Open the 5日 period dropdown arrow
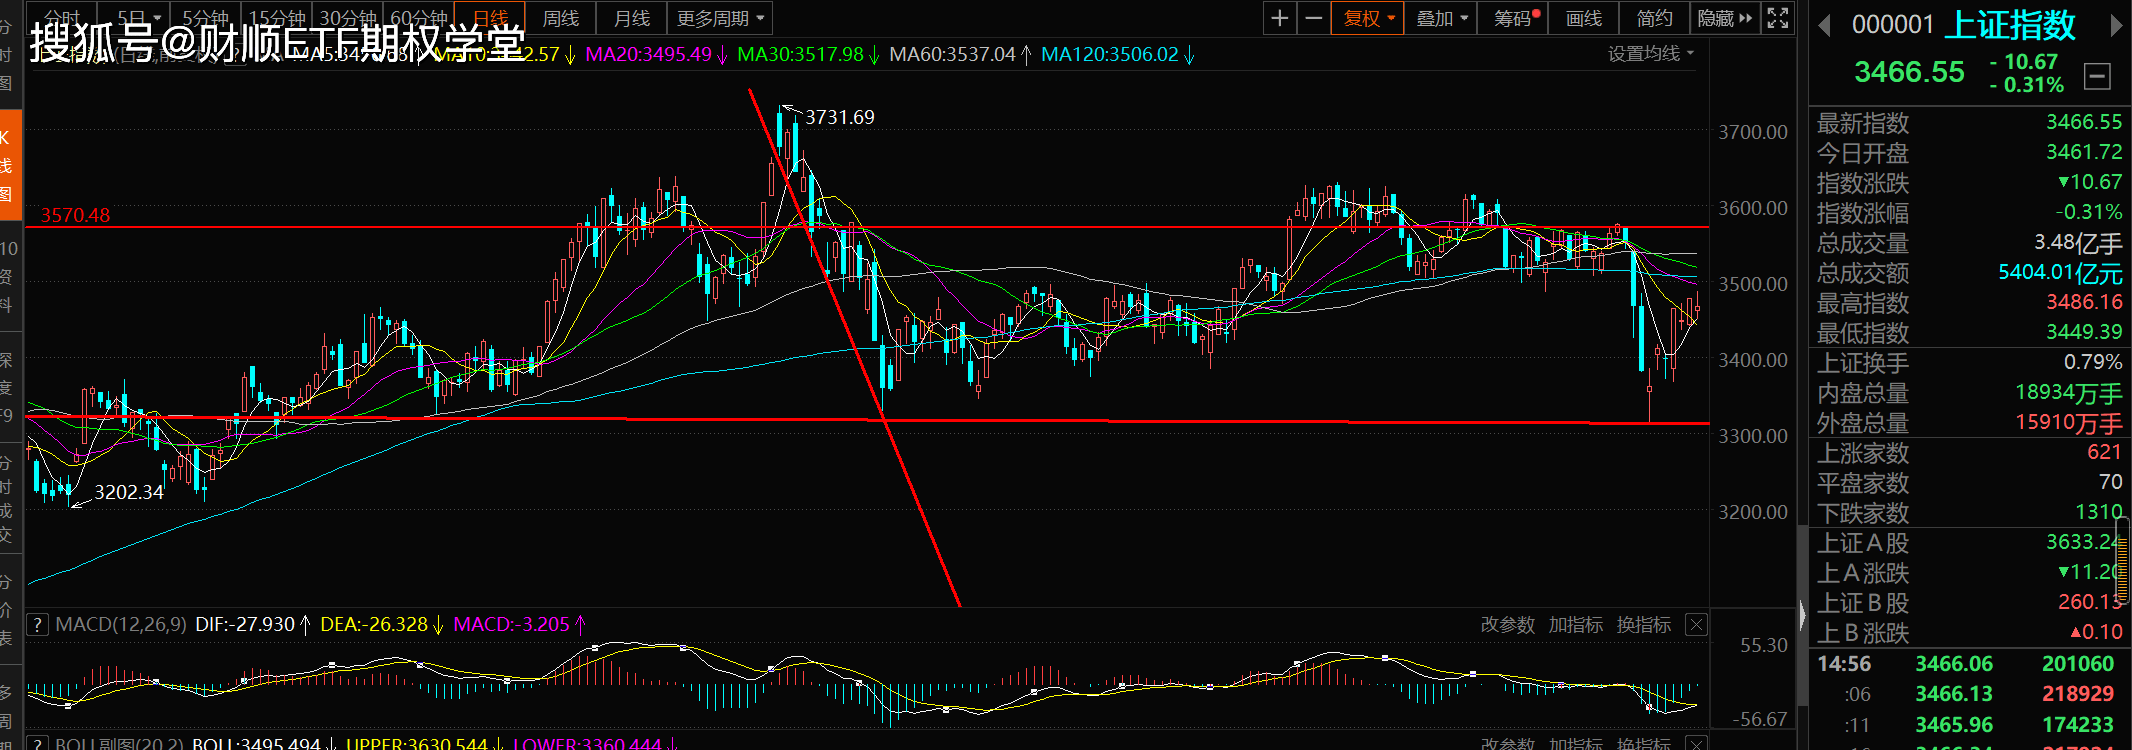The width and height of the screenshot is (2132, 750). pos(157,18)
